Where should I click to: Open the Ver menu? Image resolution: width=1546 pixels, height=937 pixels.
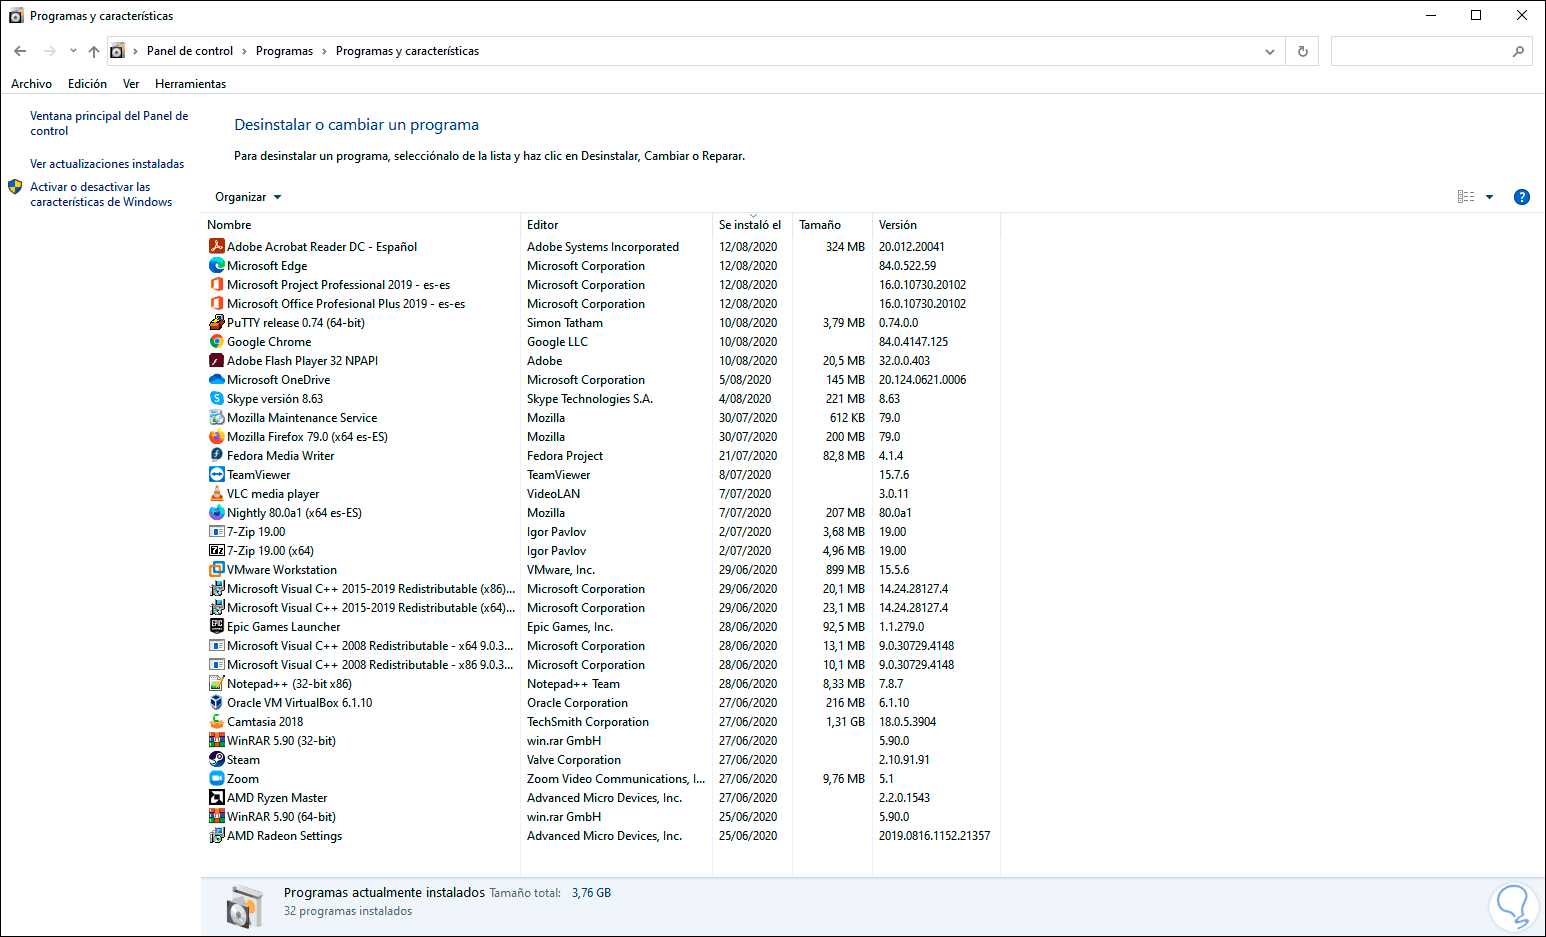click(131, 84)
